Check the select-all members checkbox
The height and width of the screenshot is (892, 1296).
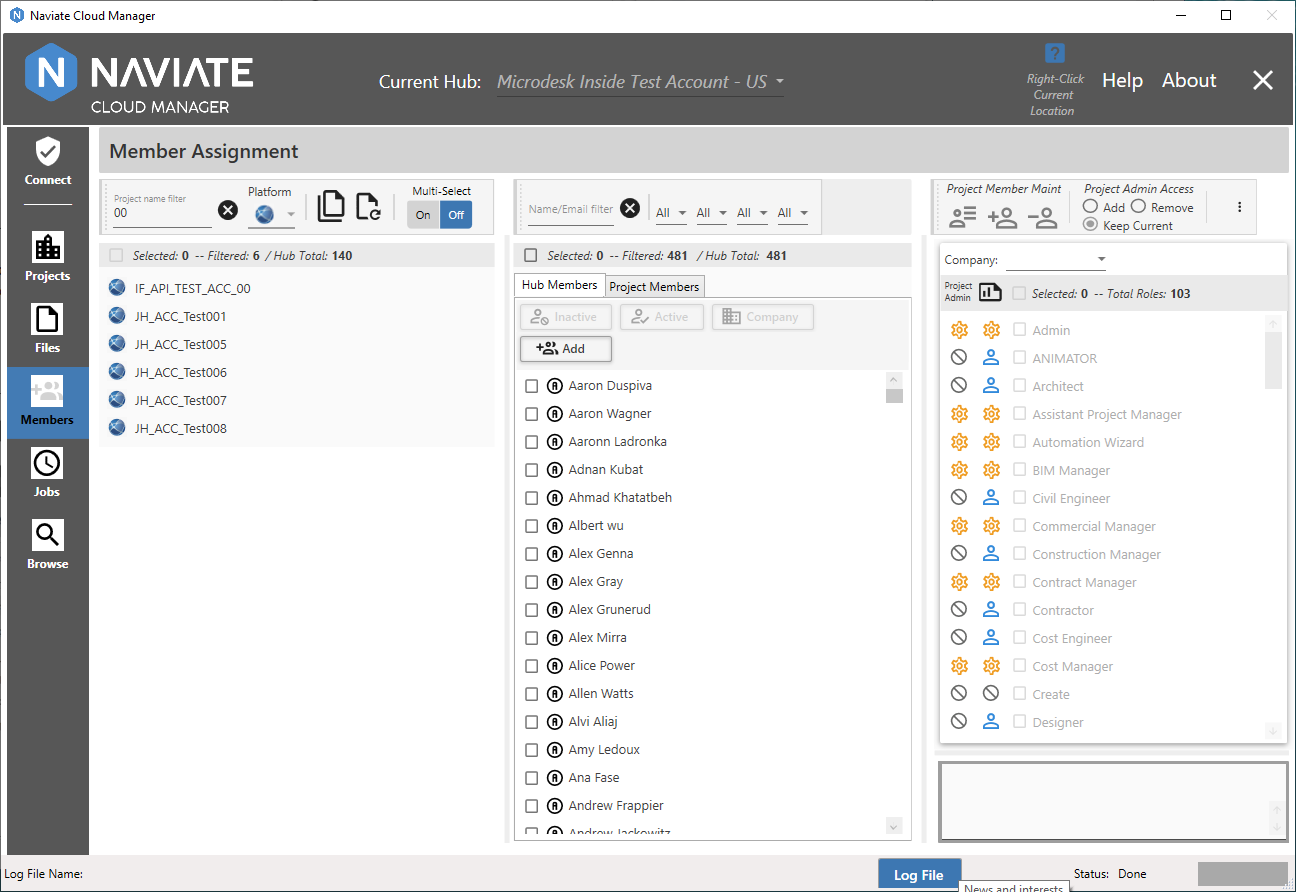(531, 256)
